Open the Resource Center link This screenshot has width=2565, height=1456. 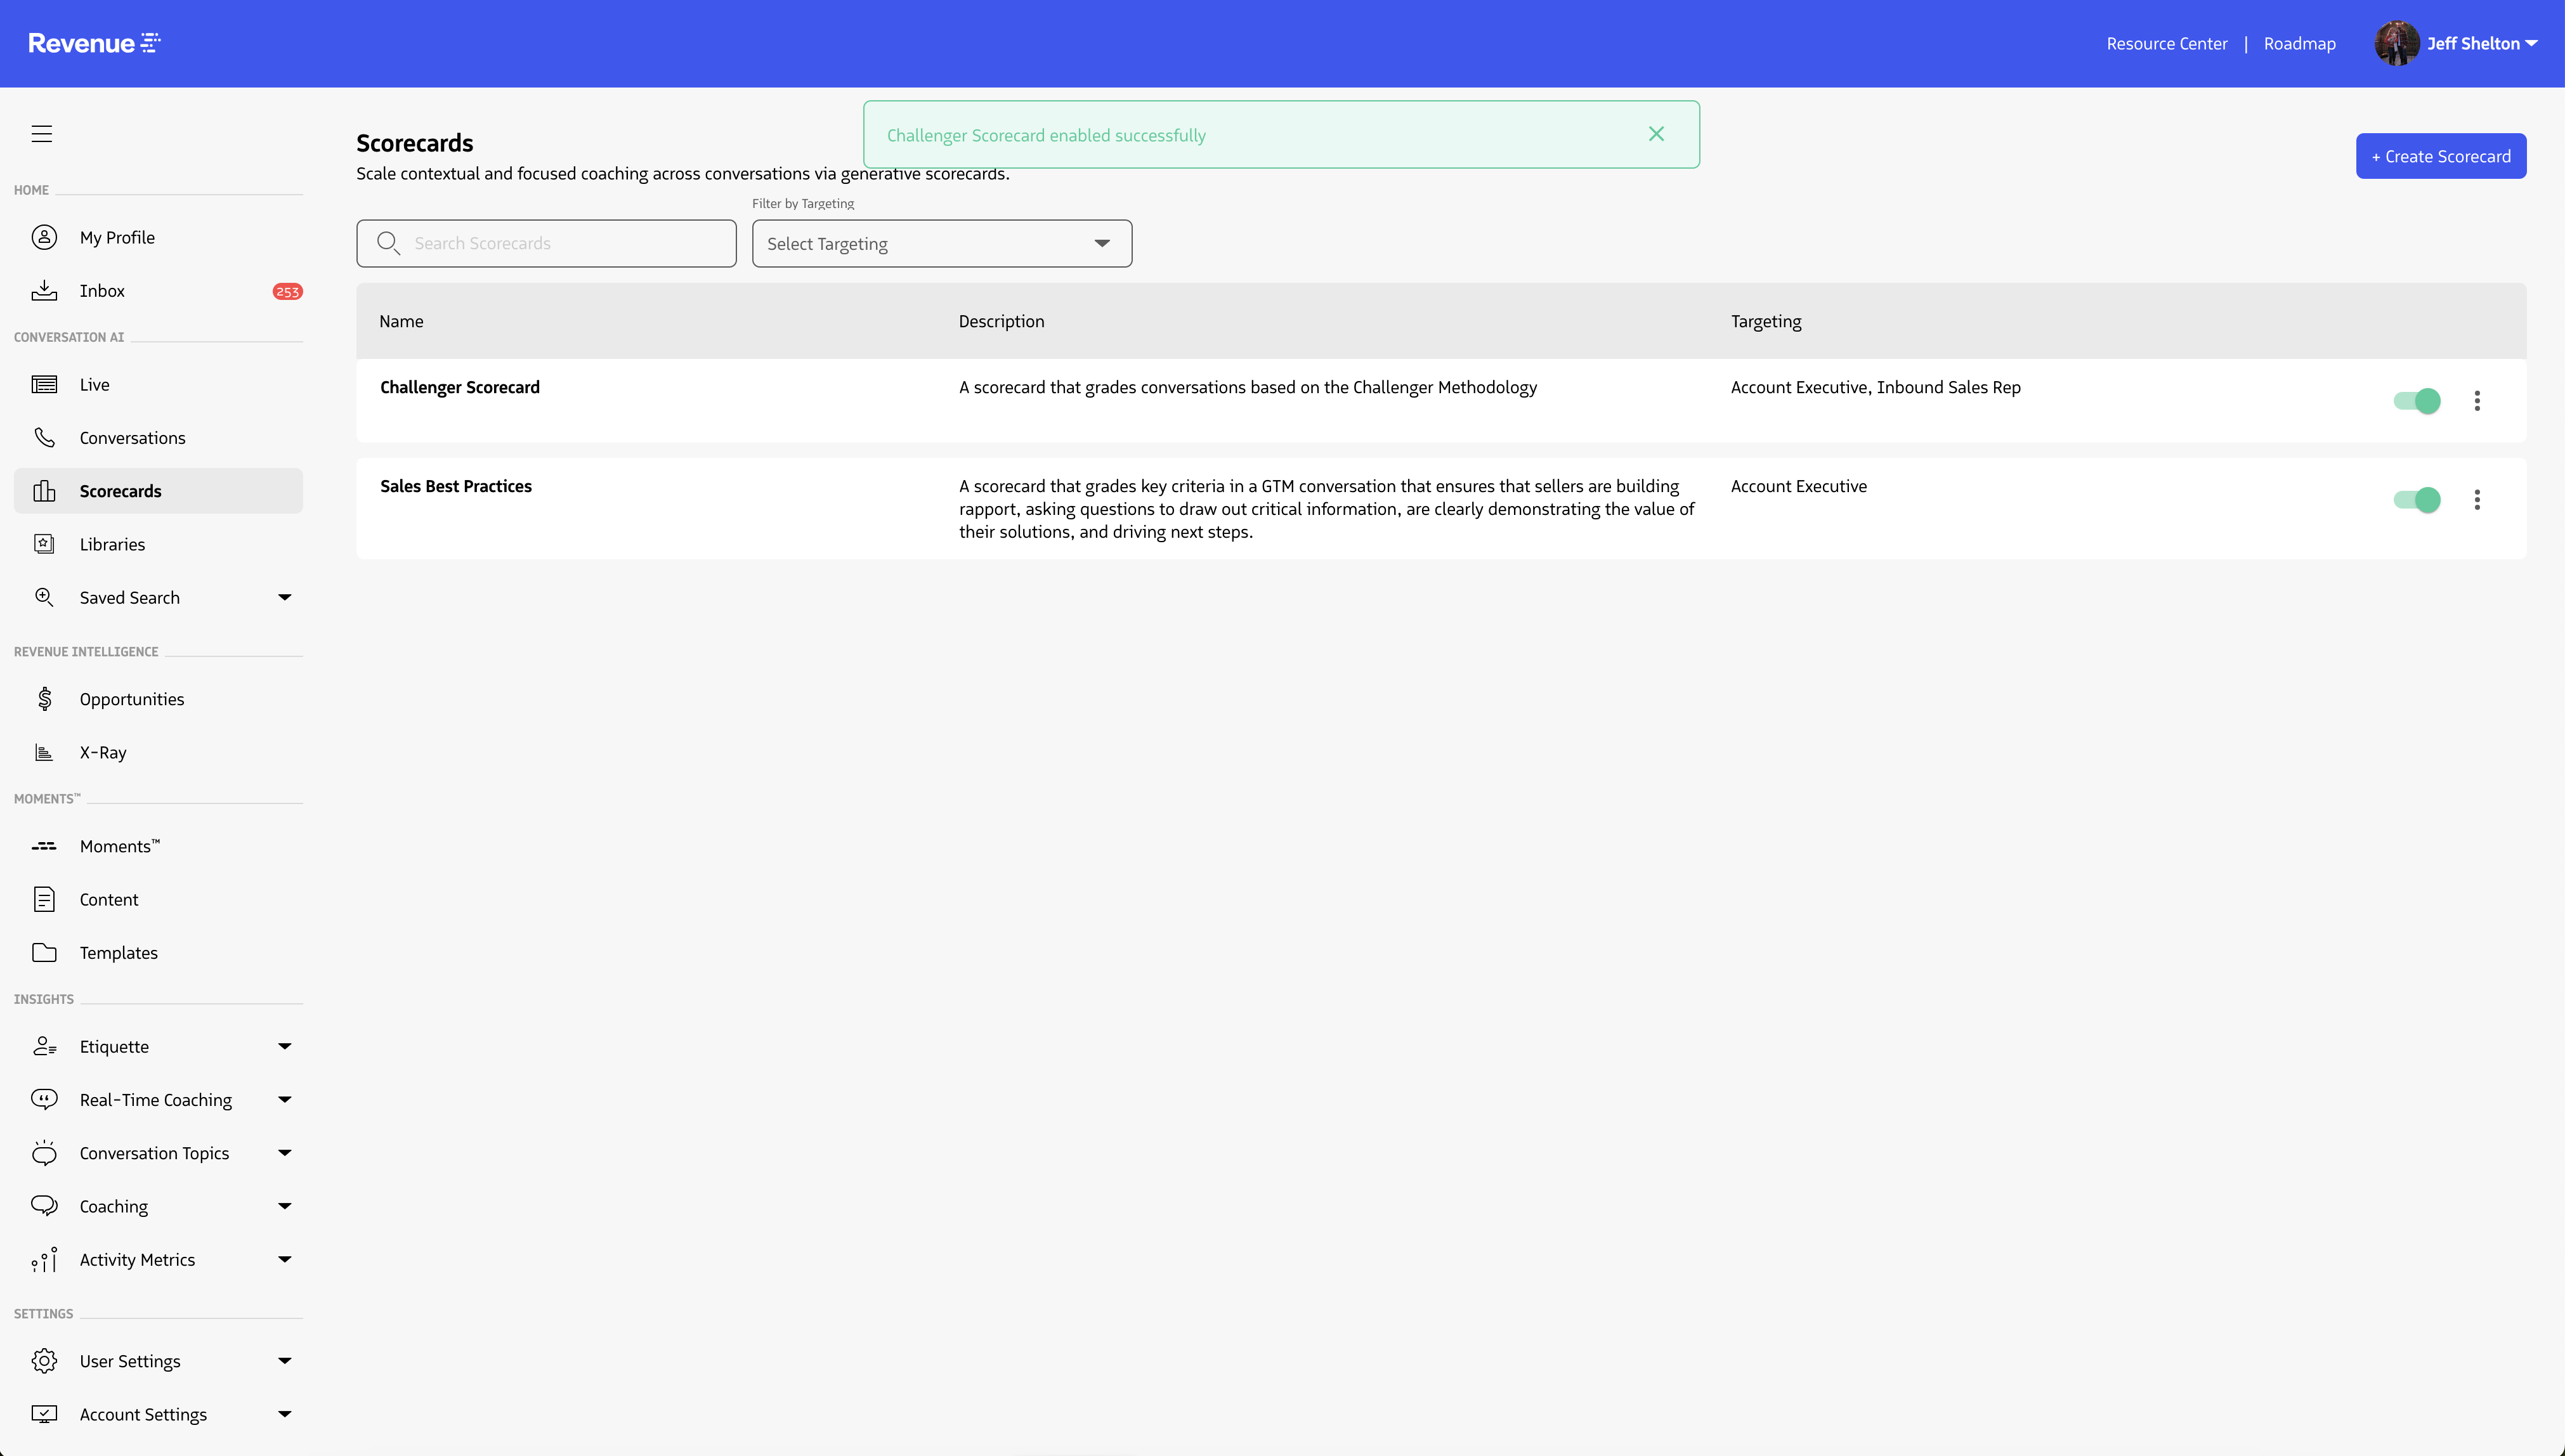tap(2167, 43)
